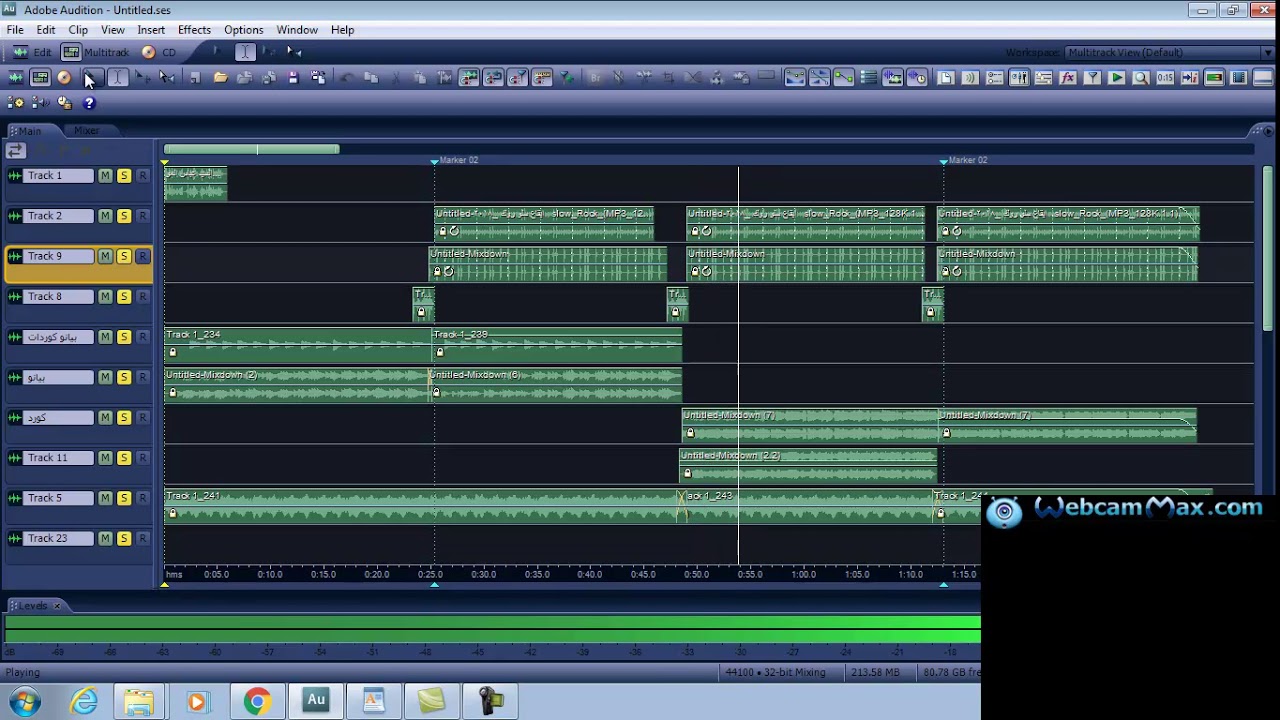Click the Video panel filmstrip icon

[1238, 78]
